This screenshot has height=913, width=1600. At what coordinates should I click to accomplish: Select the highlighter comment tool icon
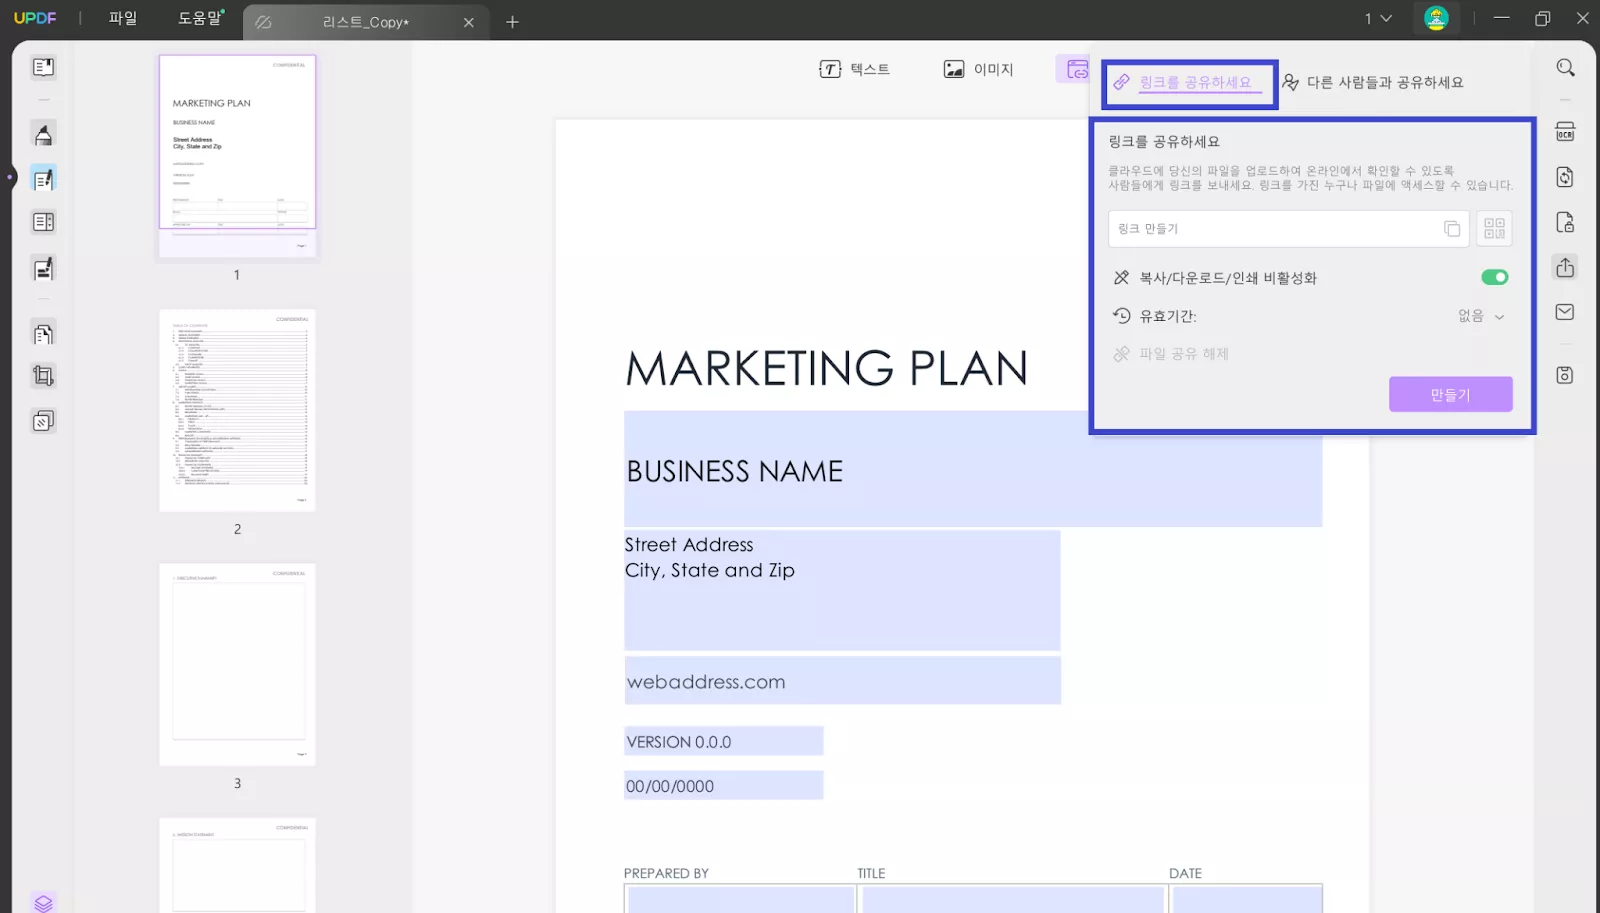[43, 135]
